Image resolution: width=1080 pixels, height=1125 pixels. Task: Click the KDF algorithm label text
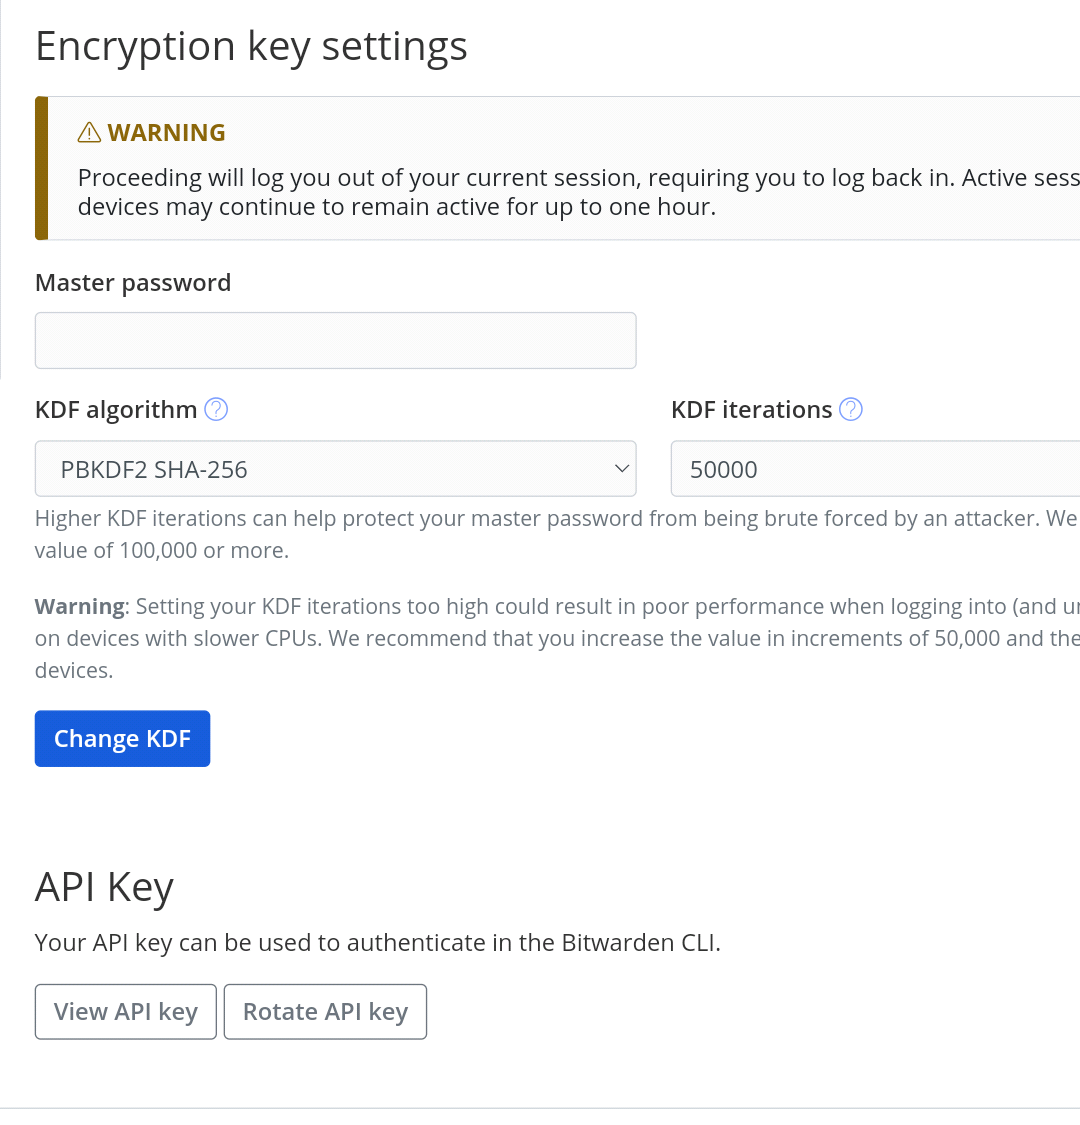click(116, 410)
